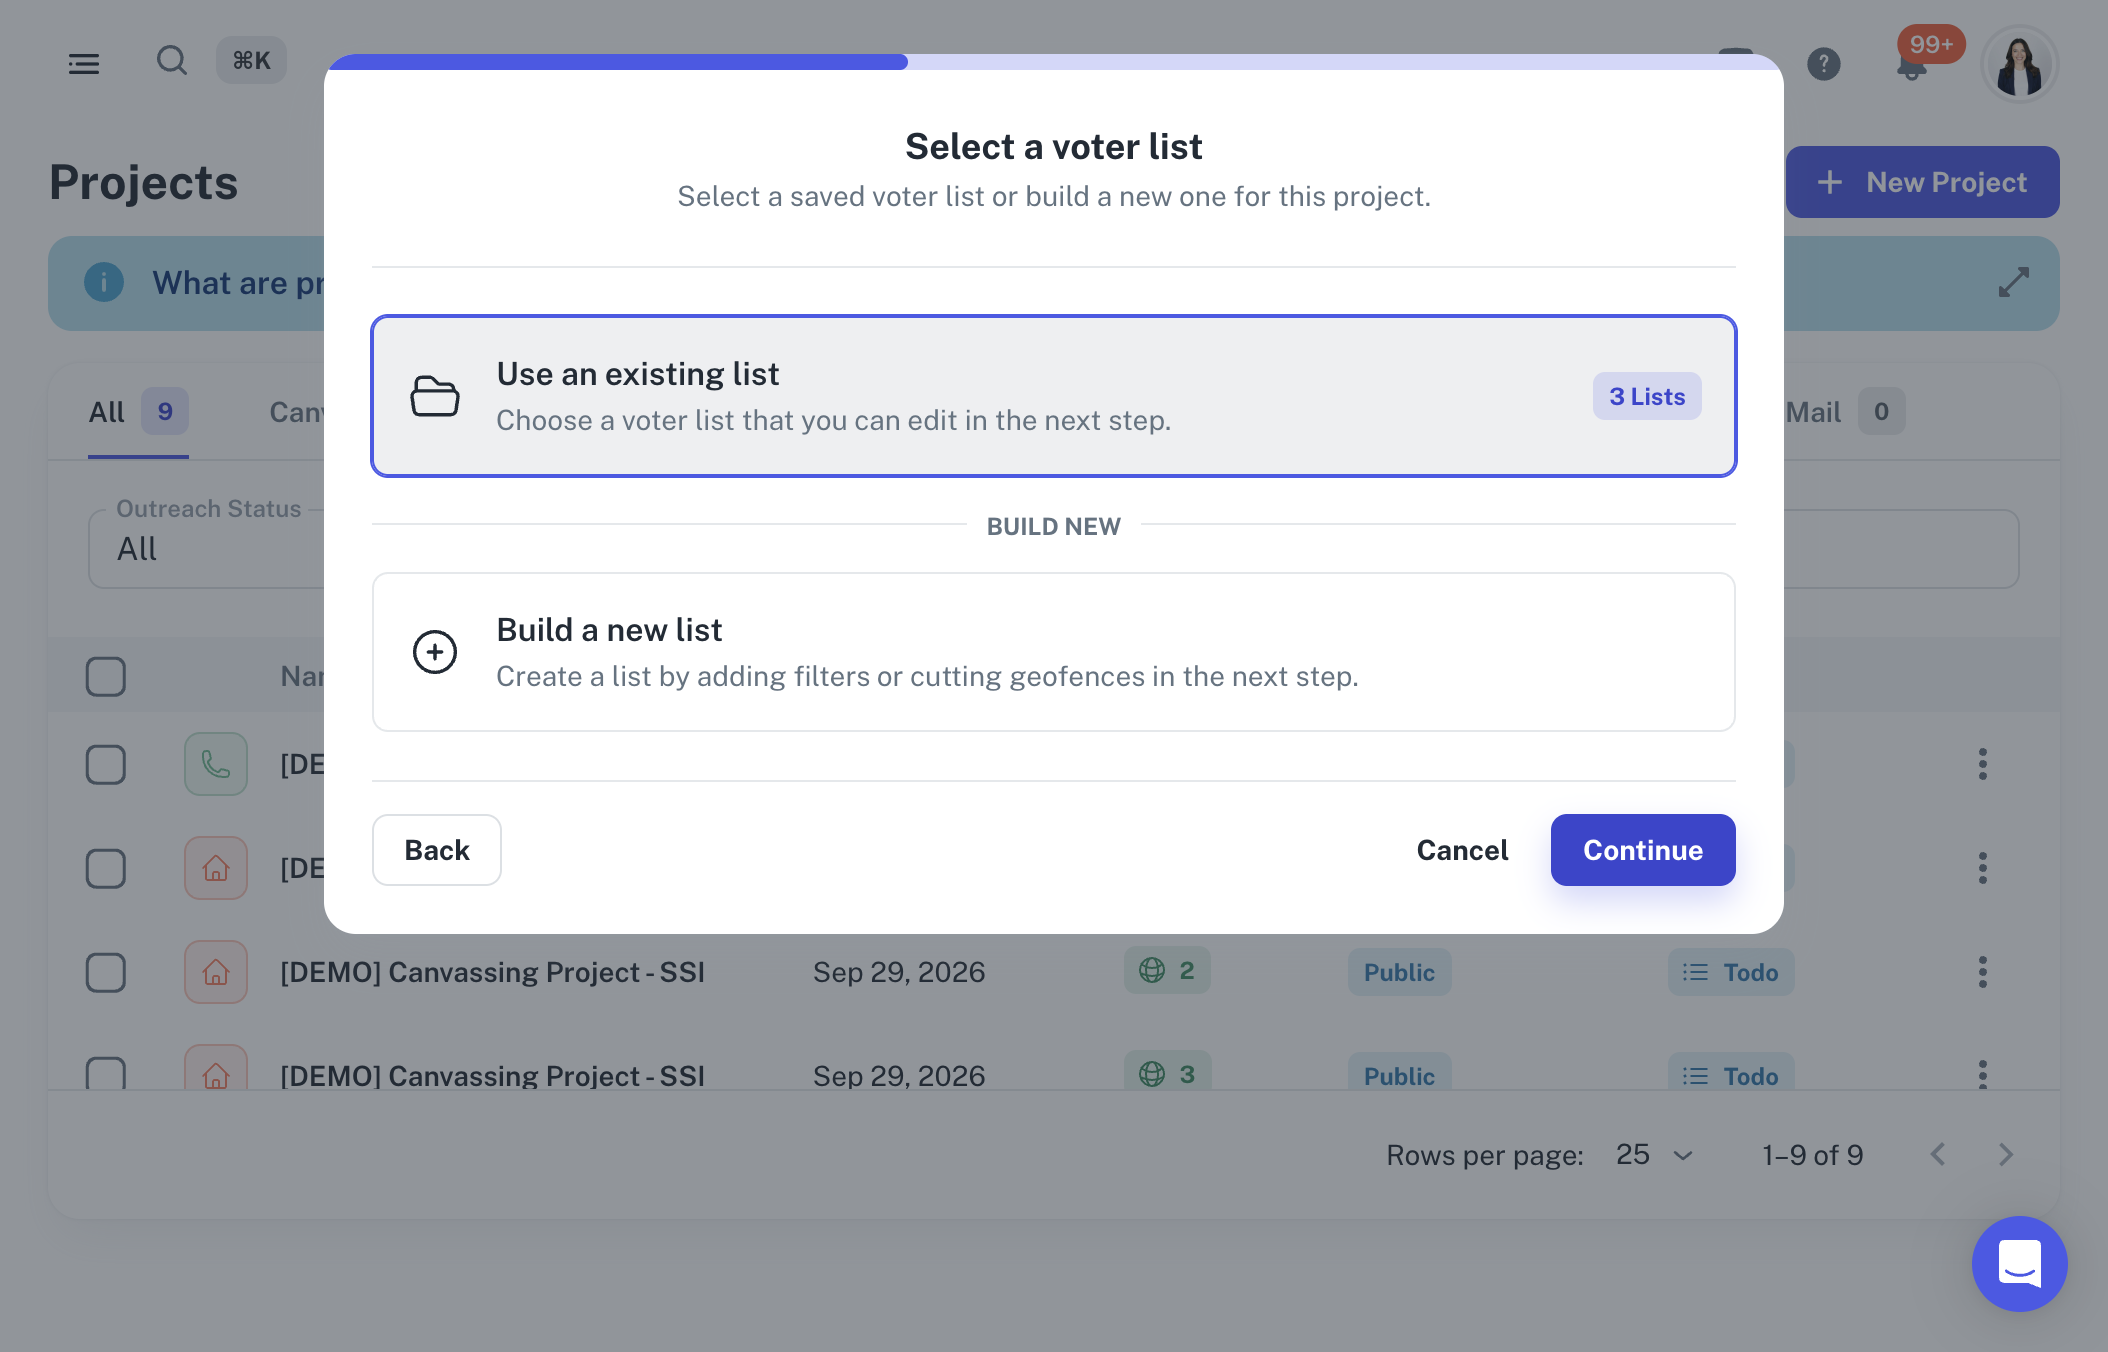Screen dimensions: 2108x1352
Task: Click the New Project button
Action: [1922, 182]
